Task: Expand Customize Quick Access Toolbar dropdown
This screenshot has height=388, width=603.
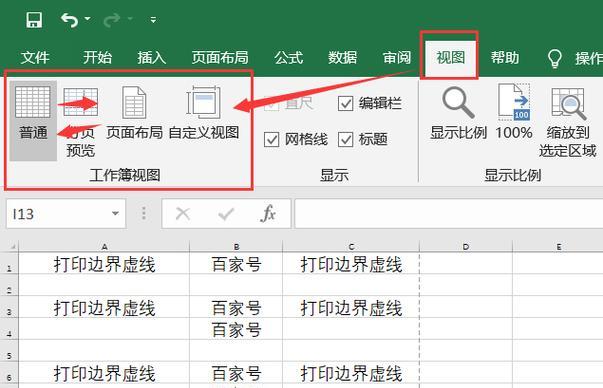Action: pos(153,20)
